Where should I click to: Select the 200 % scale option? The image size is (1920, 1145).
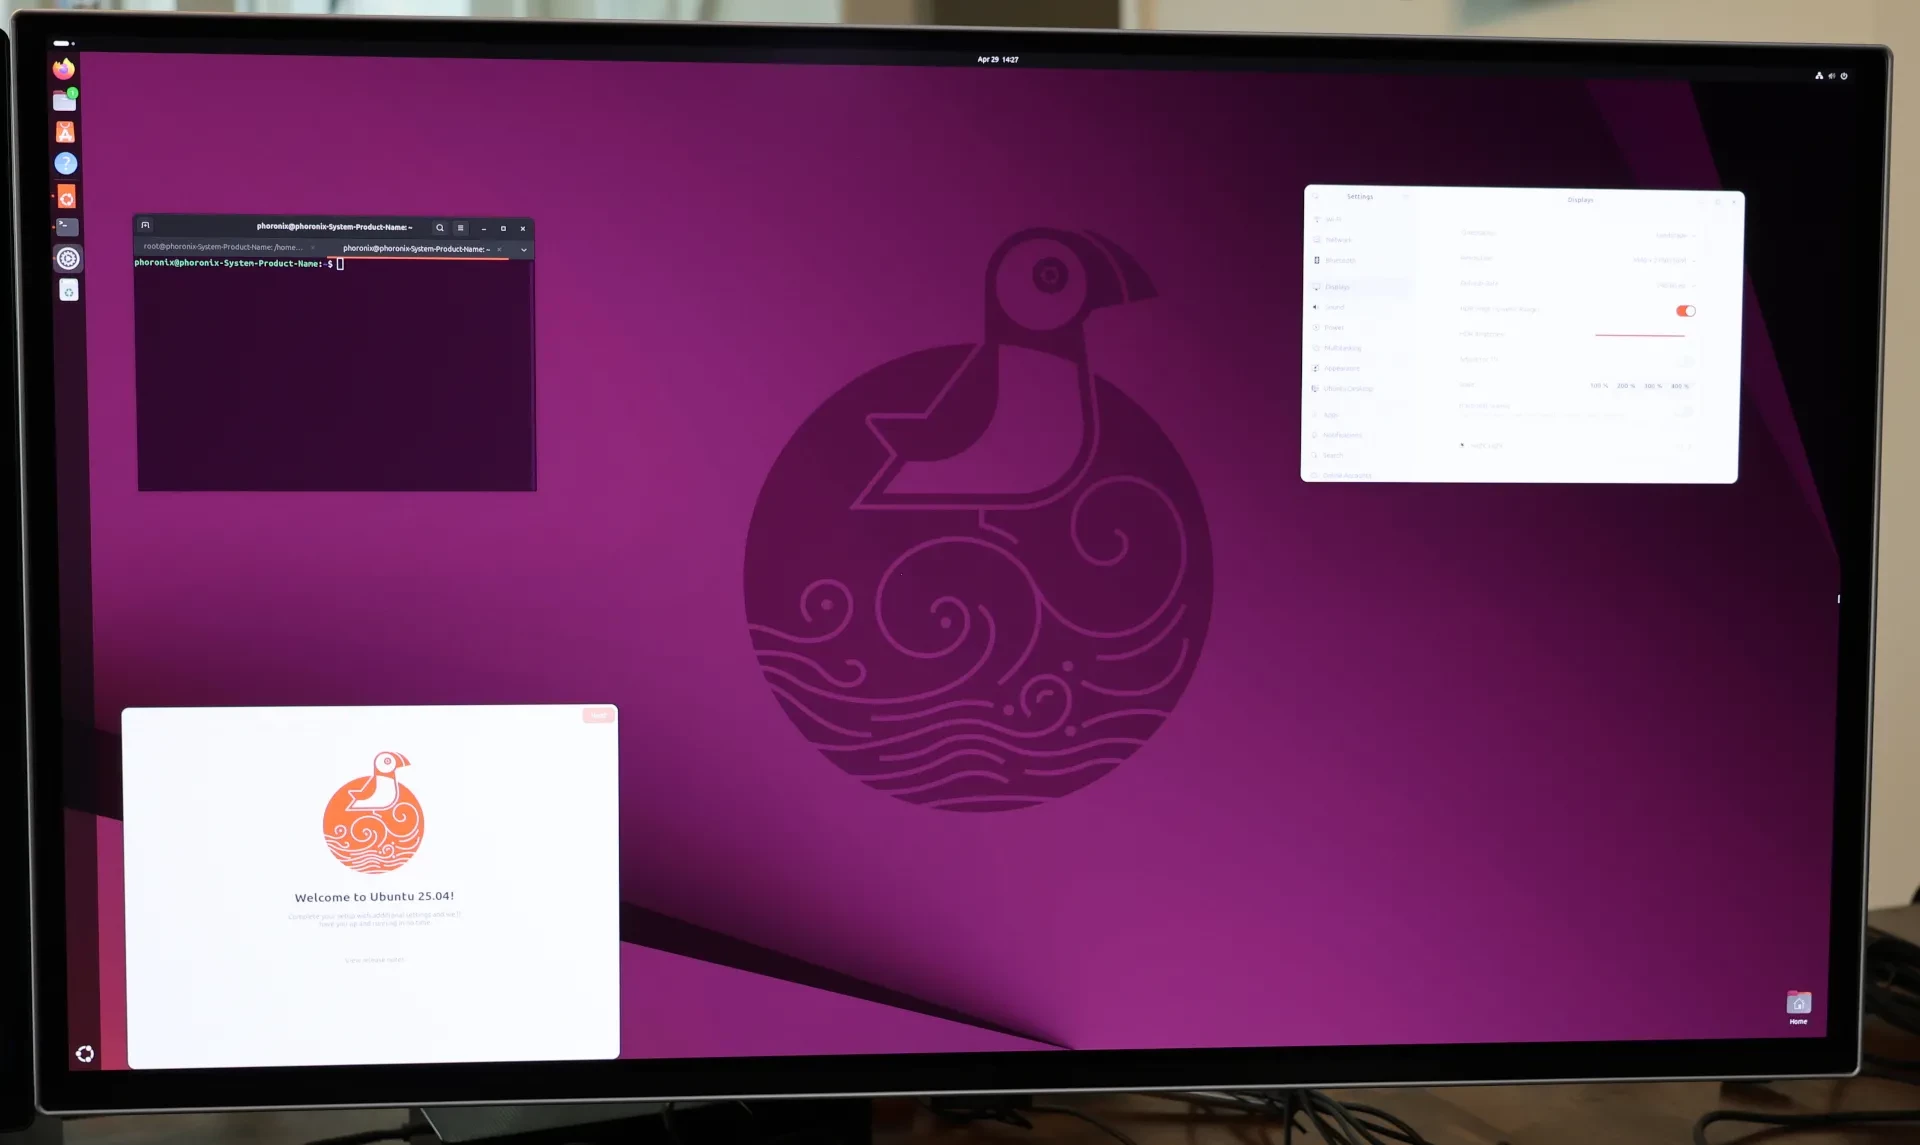1626,386
